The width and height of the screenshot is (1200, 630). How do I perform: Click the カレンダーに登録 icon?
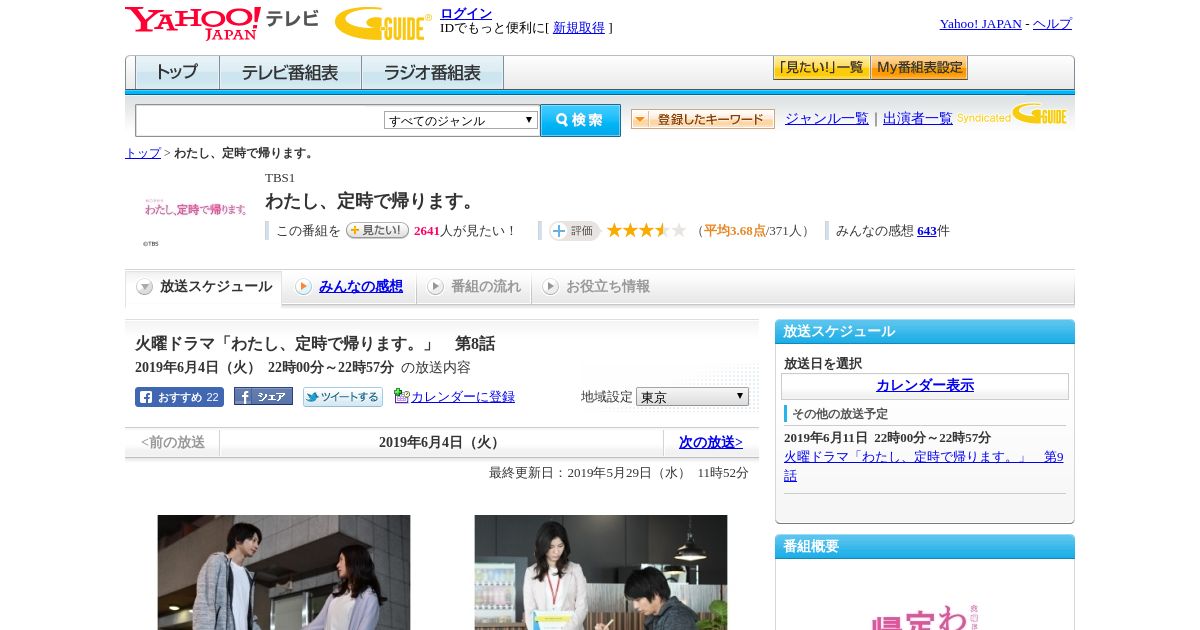401,396
